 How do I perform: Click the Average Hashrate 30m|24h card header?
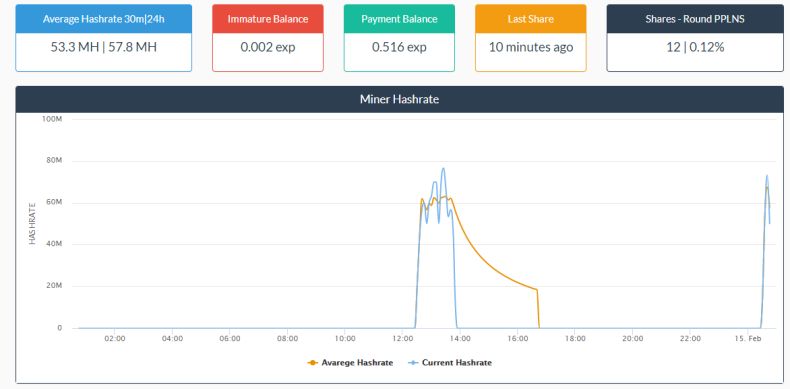tap(103, 19)
